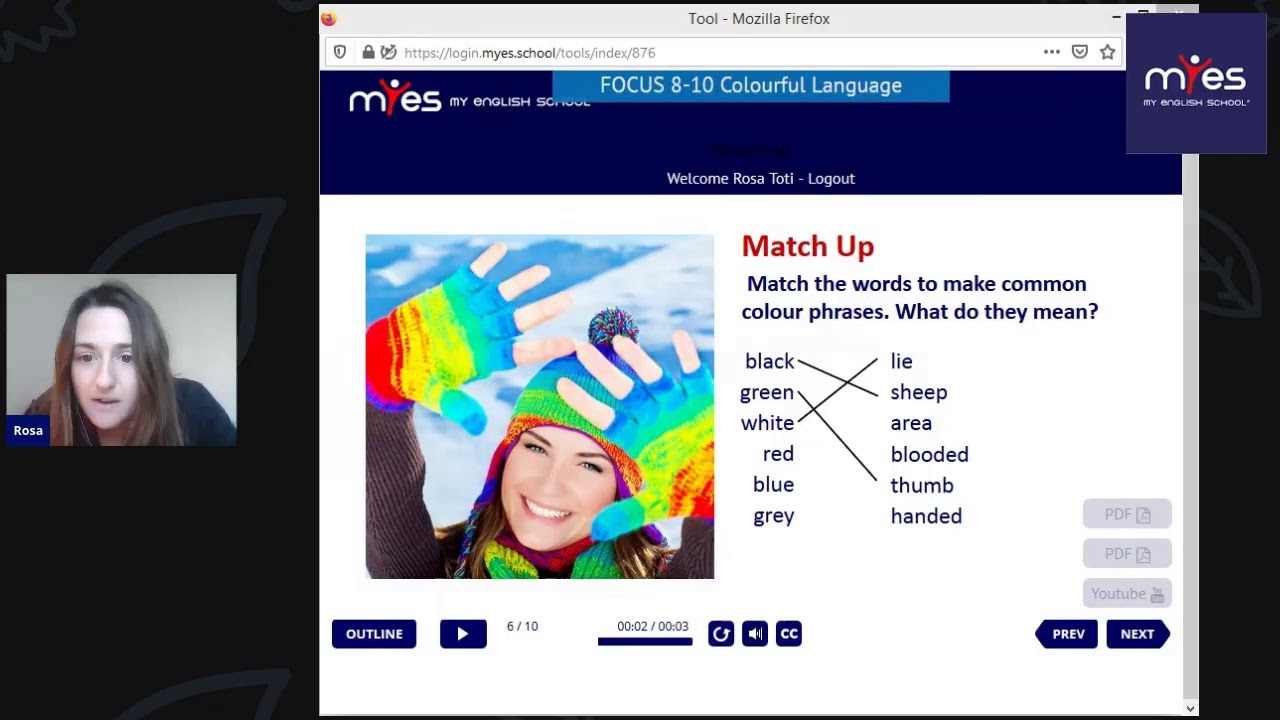1280x720 pixels.
Task: Click the word 'red' in the left column
Action: [778, 454]
